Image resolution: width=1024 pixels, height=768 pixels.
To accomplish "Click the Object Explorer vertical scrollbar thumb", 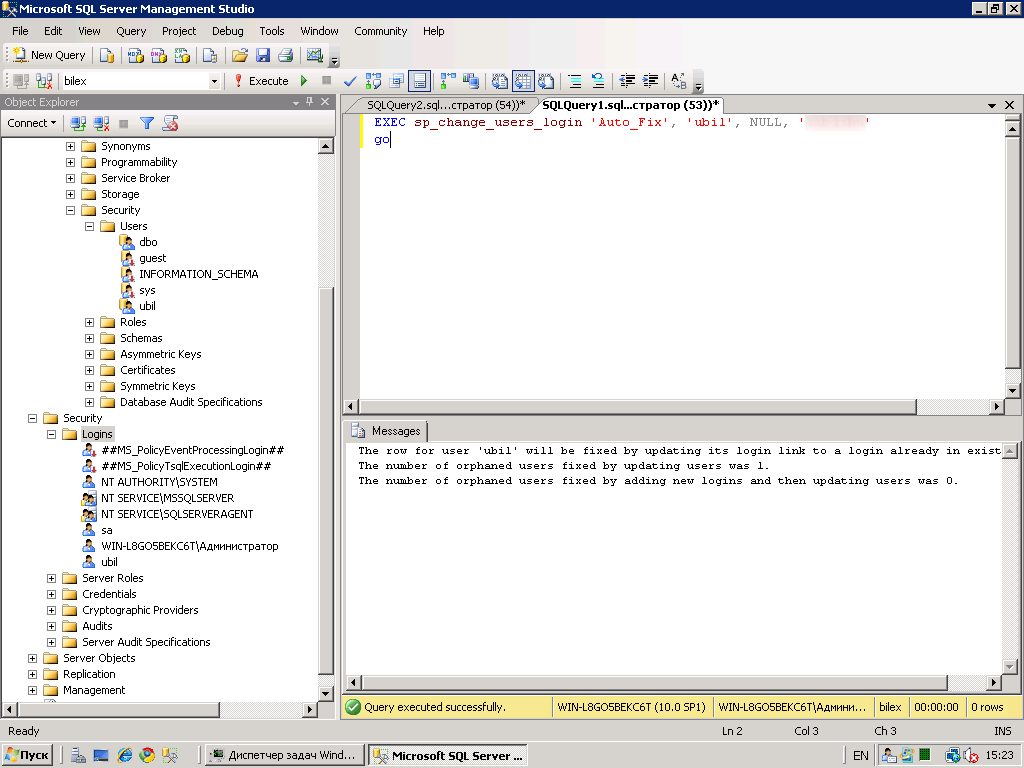I will pos(326,481).
